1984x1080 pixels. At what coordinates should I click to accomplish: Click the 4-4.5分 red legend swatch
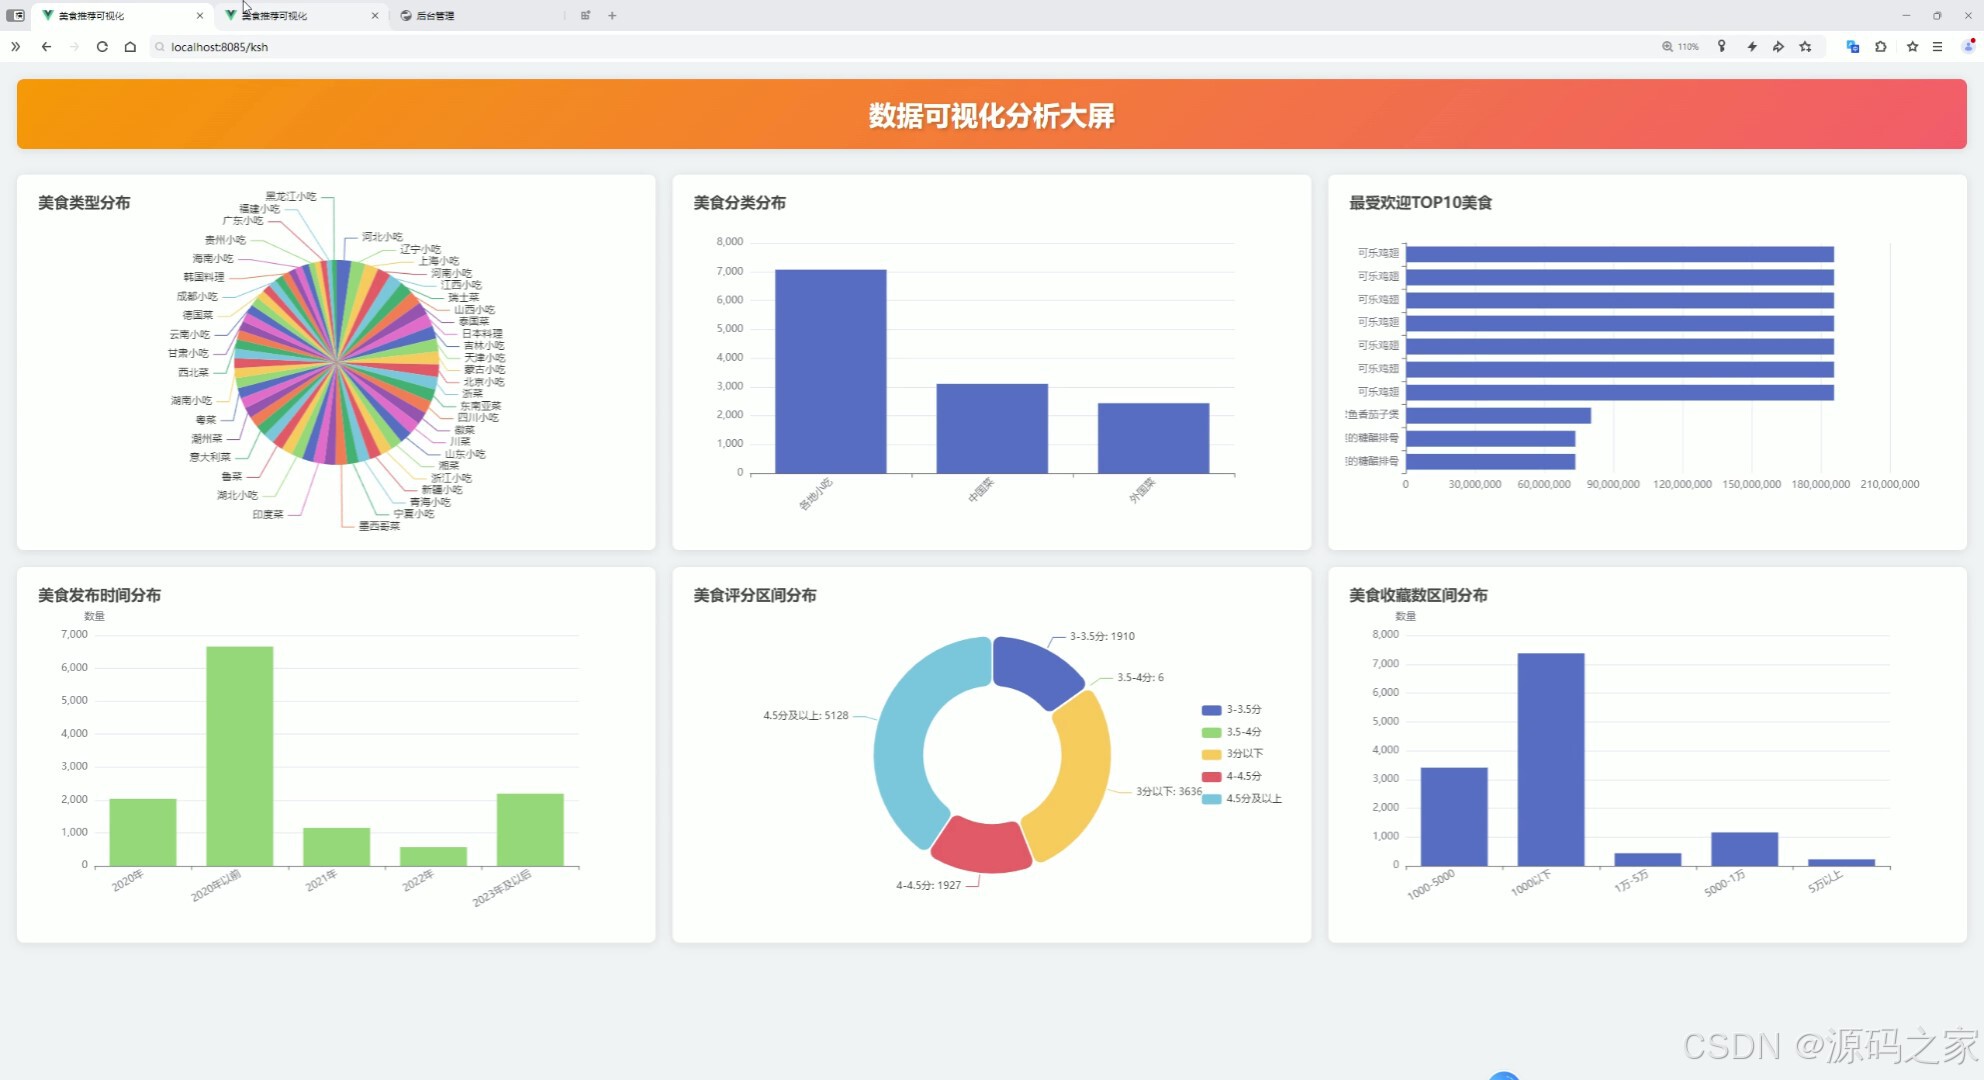tap(1211, 777)
